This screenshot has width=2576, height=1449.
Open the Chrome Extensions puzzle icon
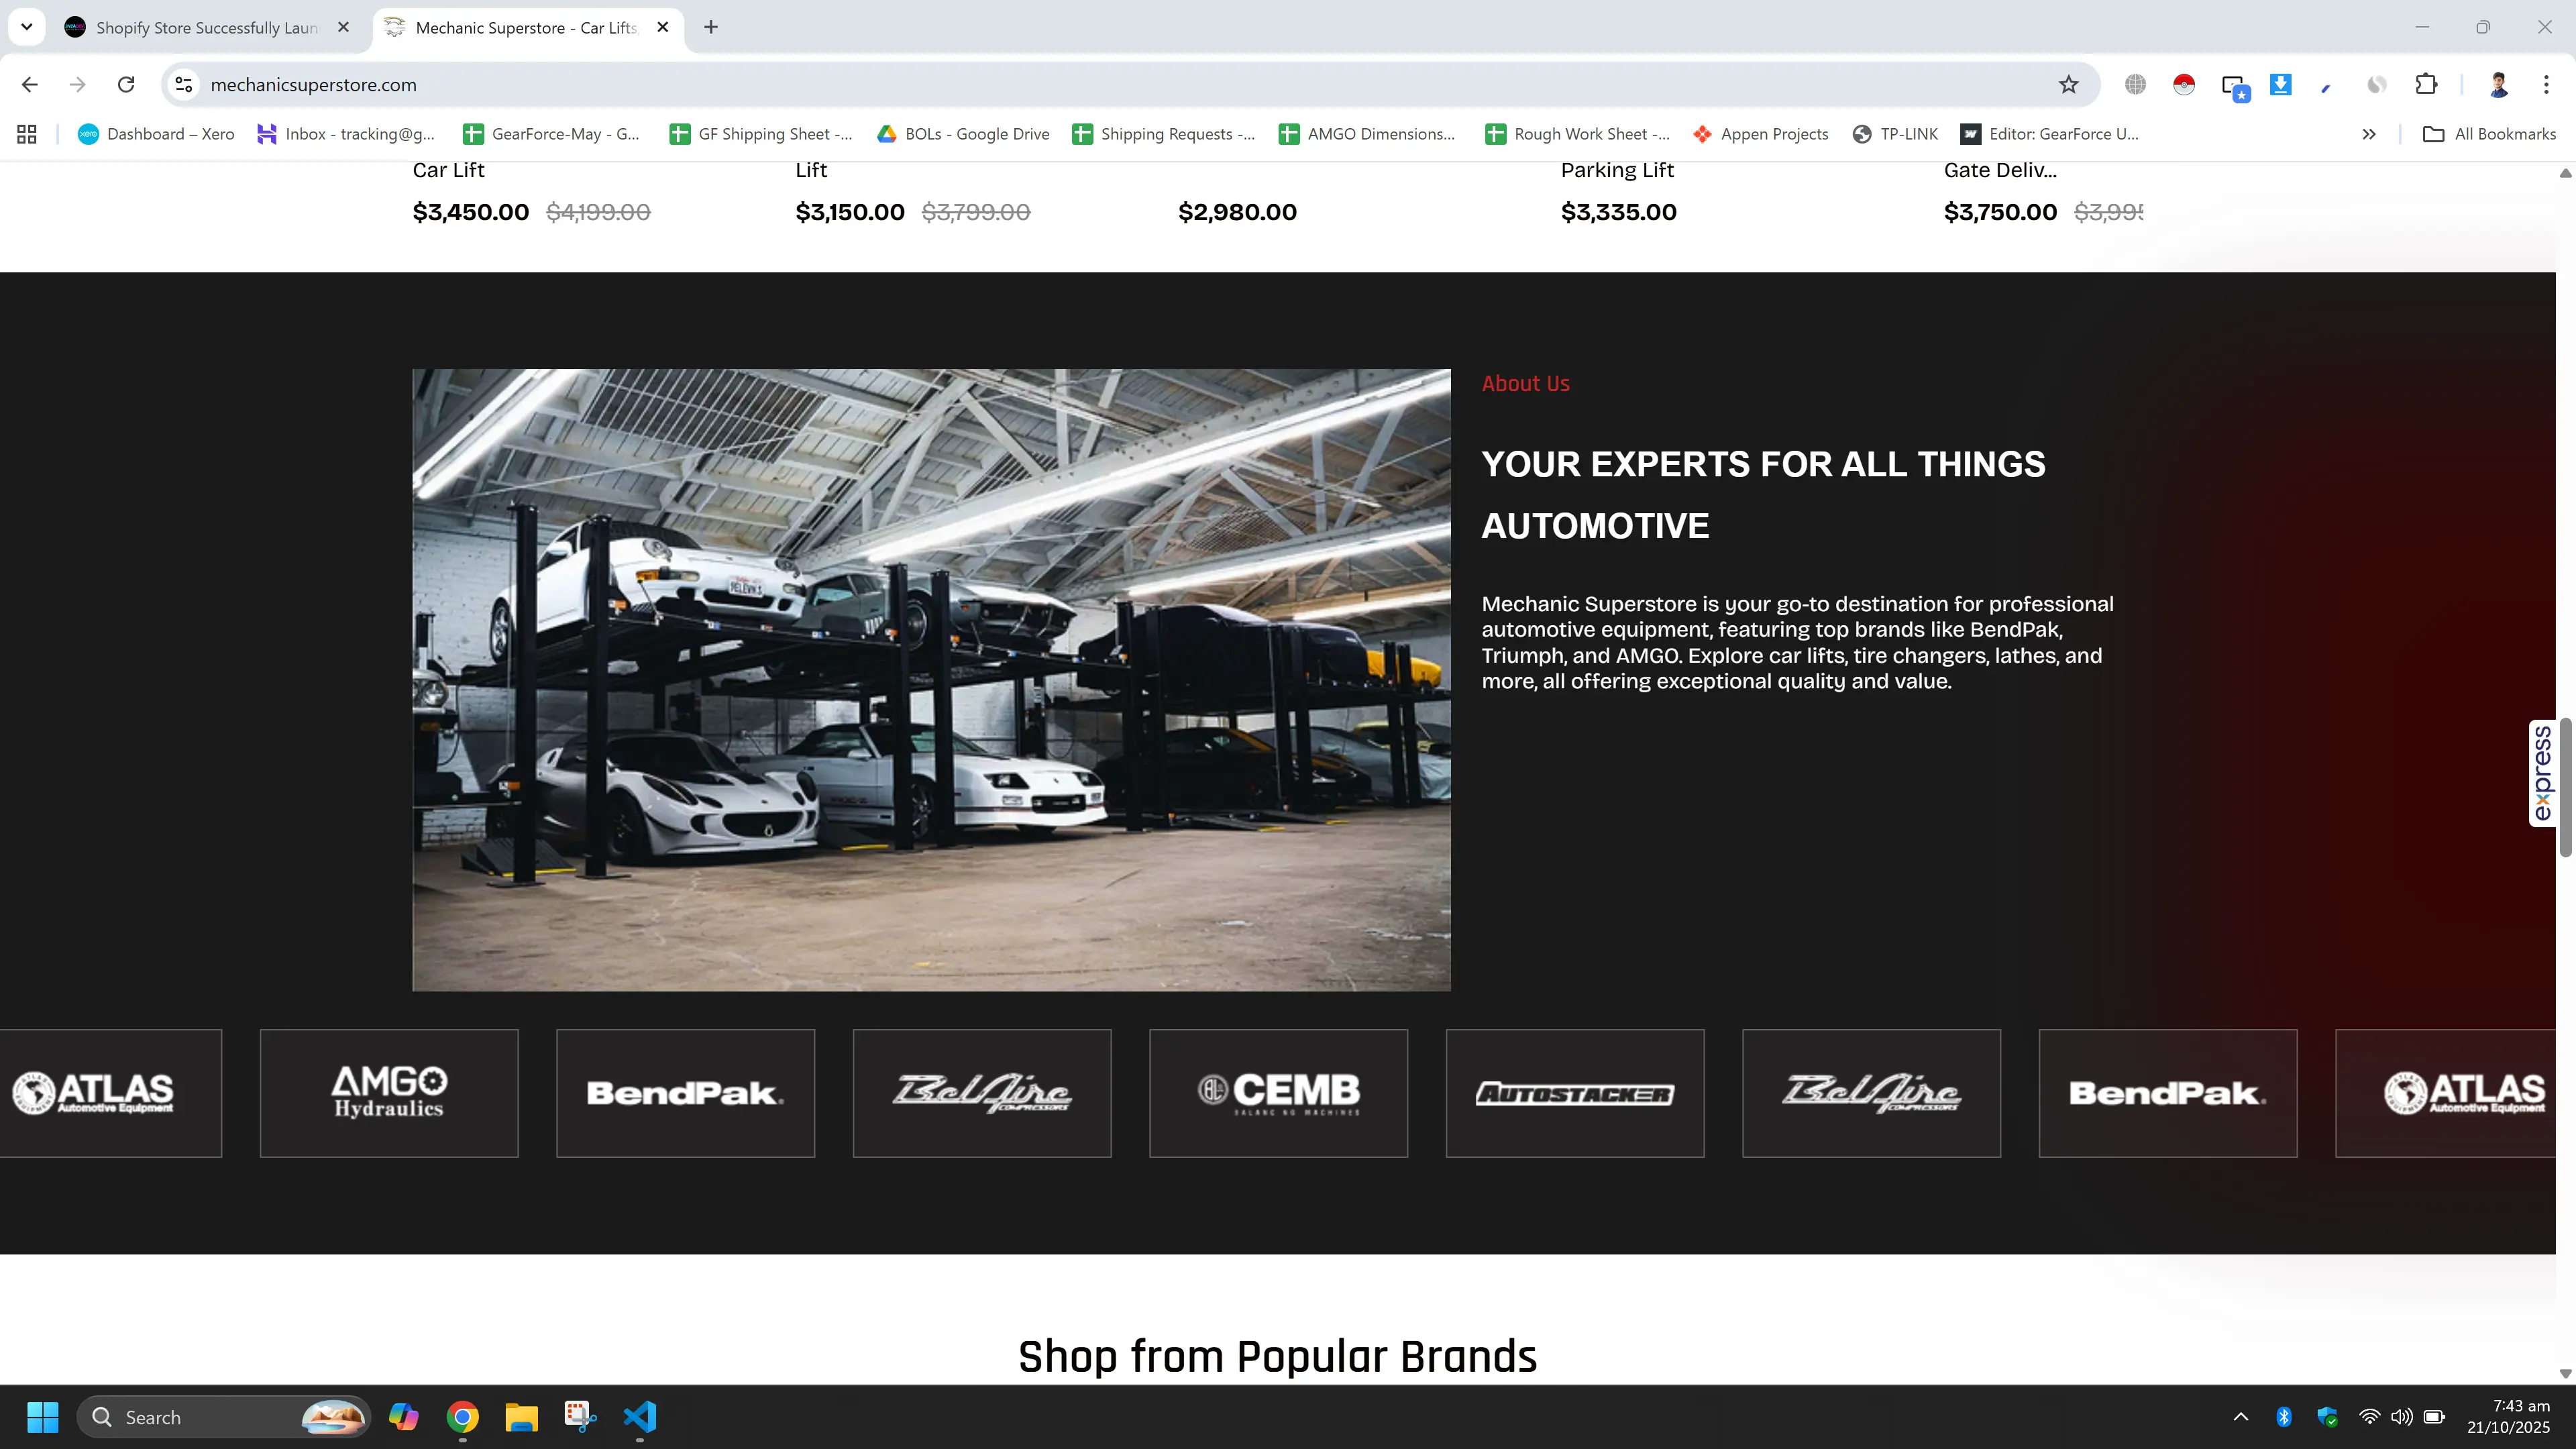2426,85
